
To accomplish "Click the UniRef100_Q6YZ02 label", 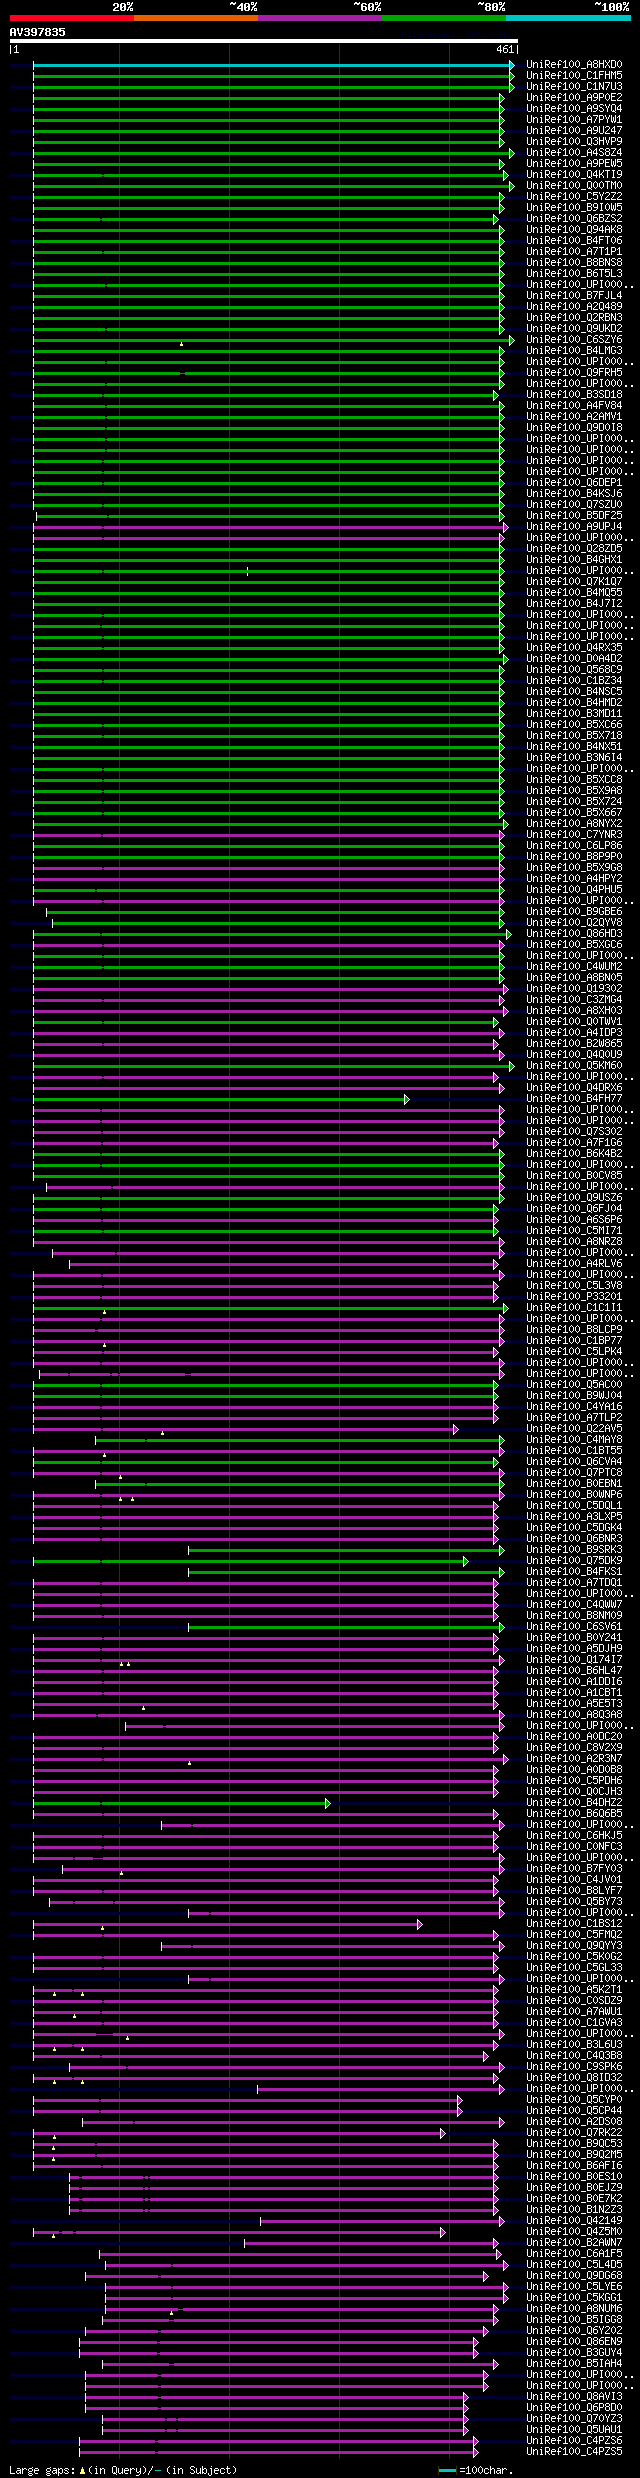I will point(574,2331).
